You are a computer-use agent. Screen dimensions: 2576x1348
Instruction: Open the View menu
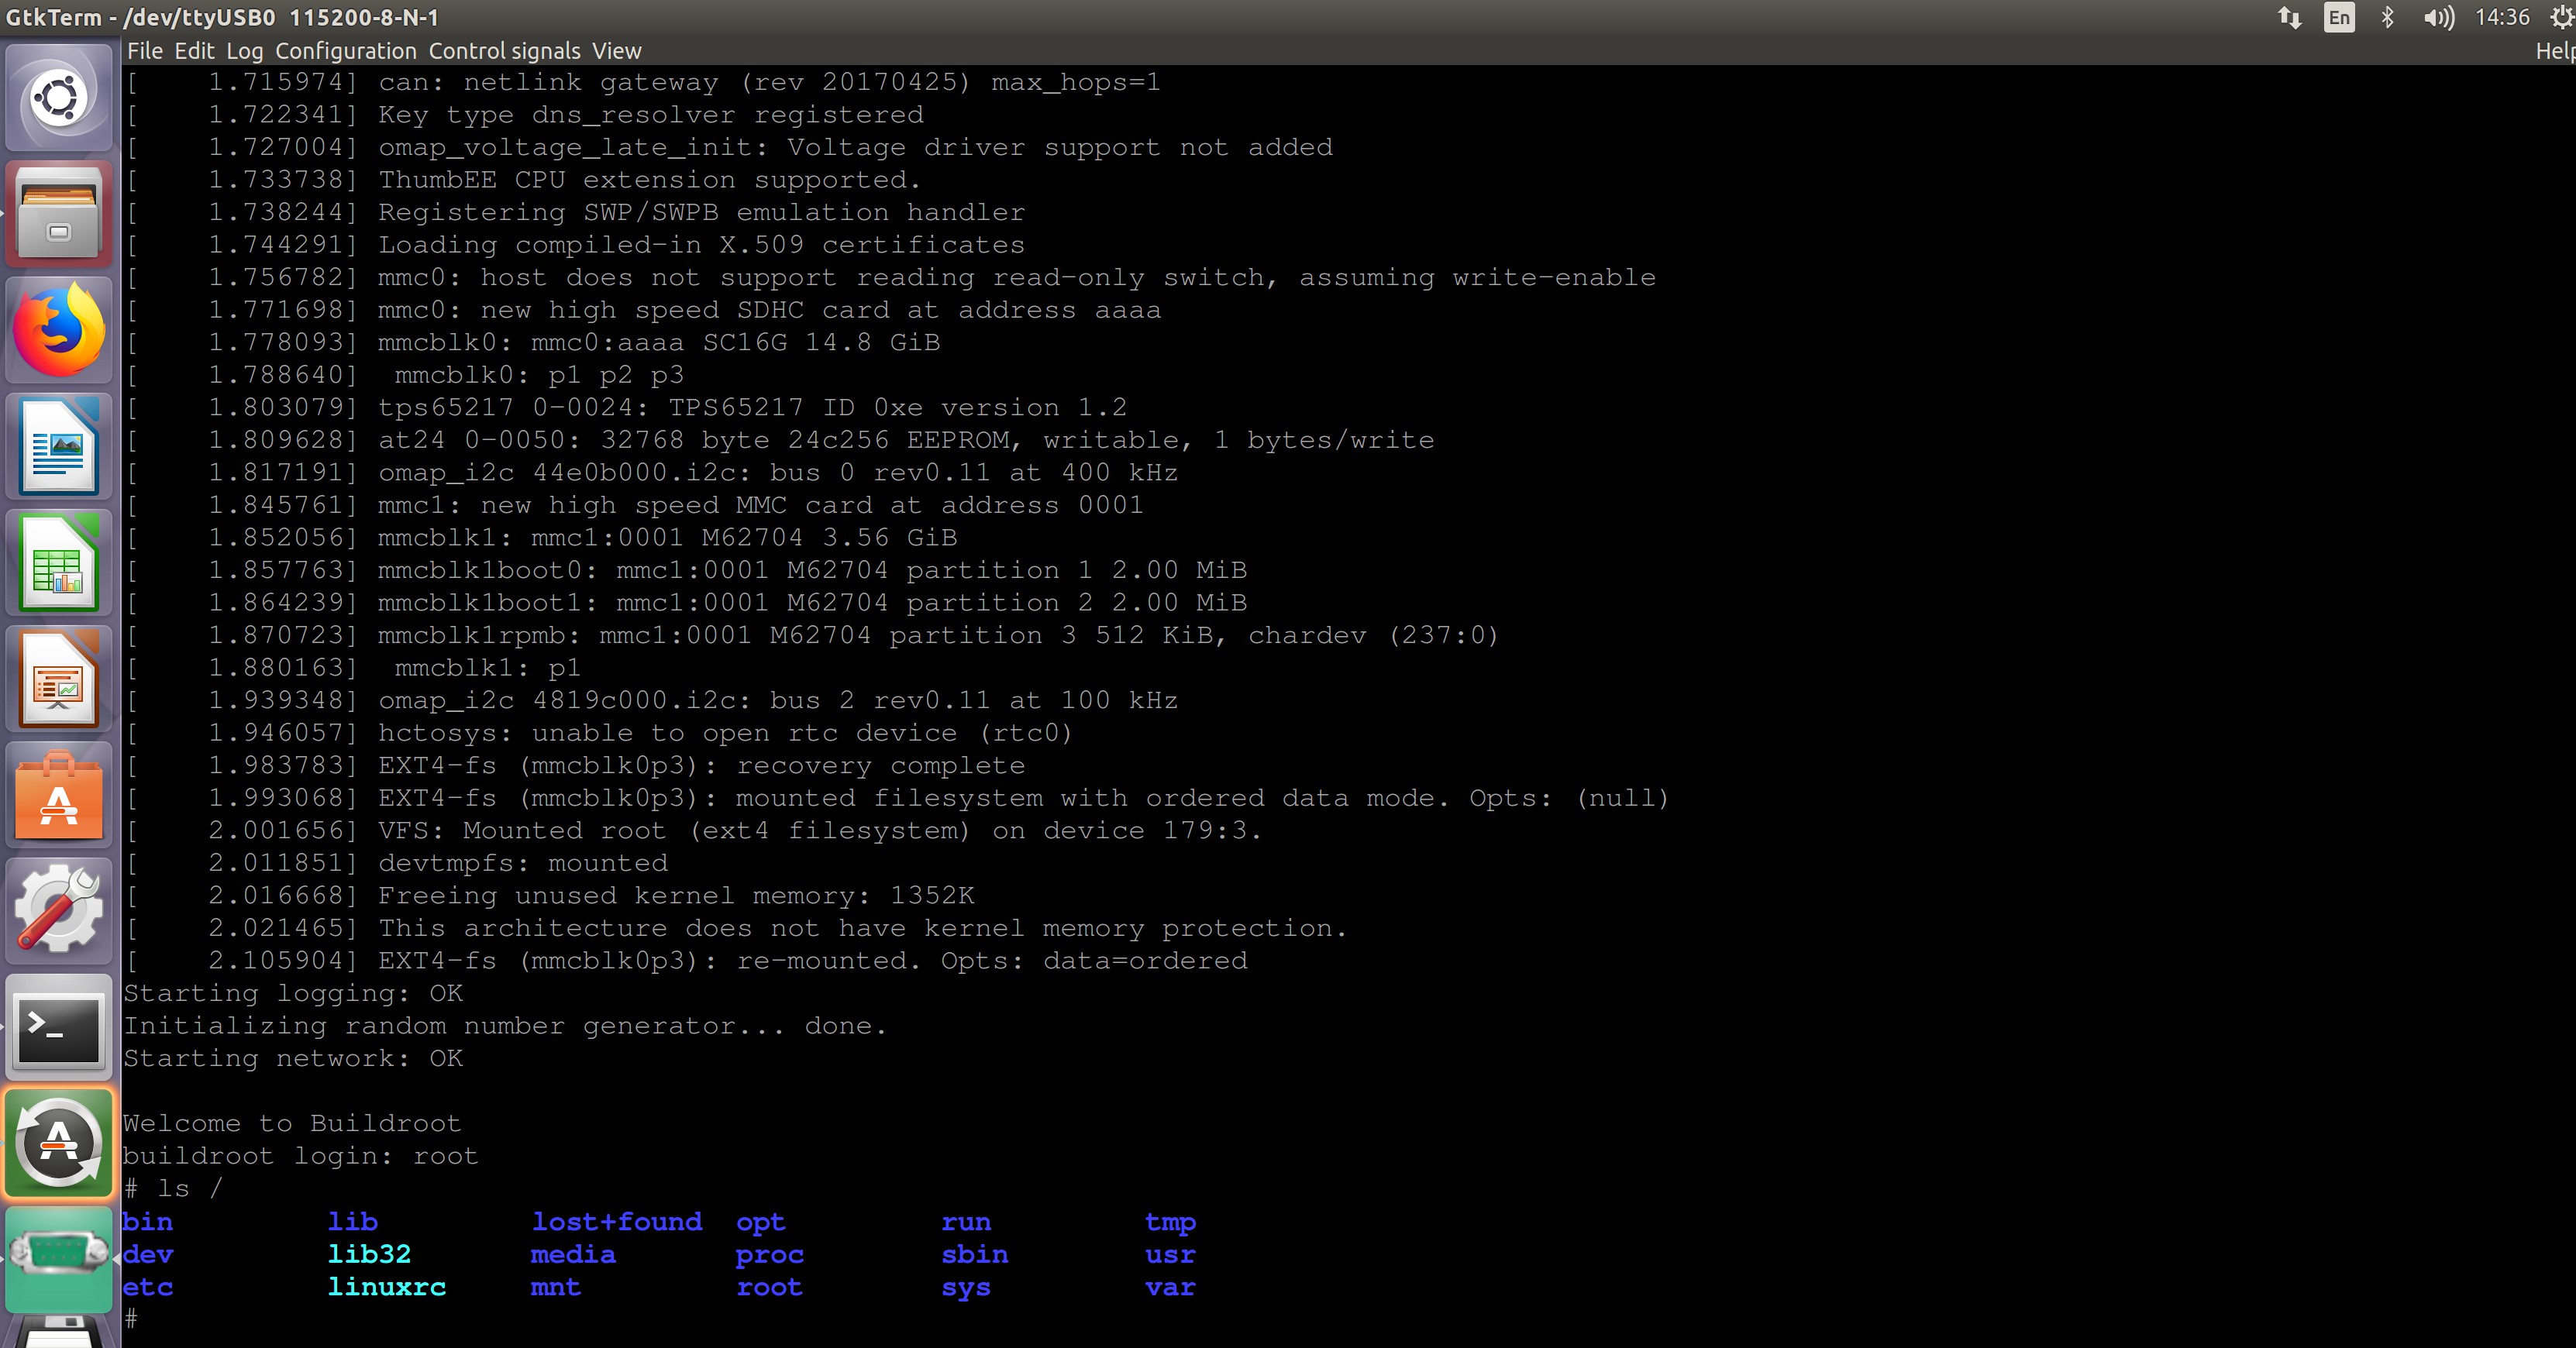point(616,50)
